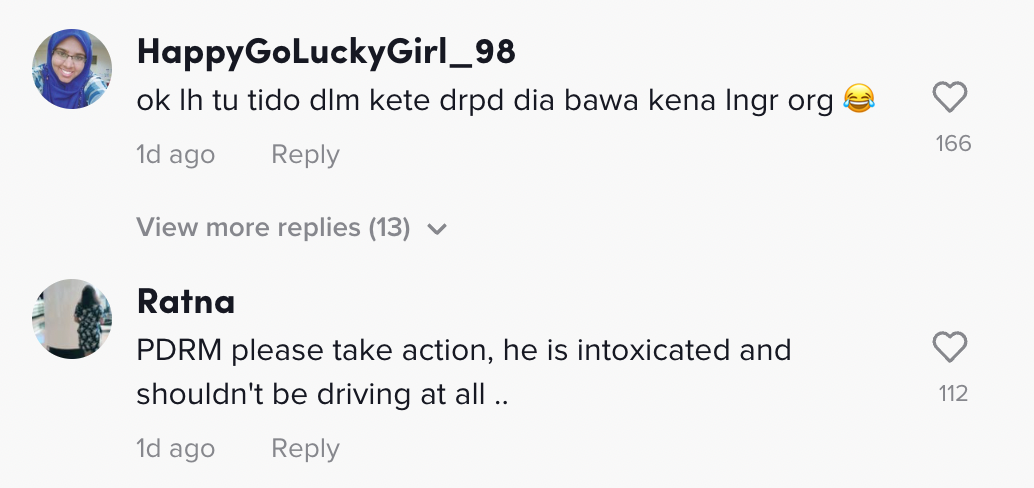Image resolution: width=1034 pixels, height=488 pixels.
Task: Click "1d ago" under HappyGoLuckyGirl_98's comment
Action: click(175, 155)
